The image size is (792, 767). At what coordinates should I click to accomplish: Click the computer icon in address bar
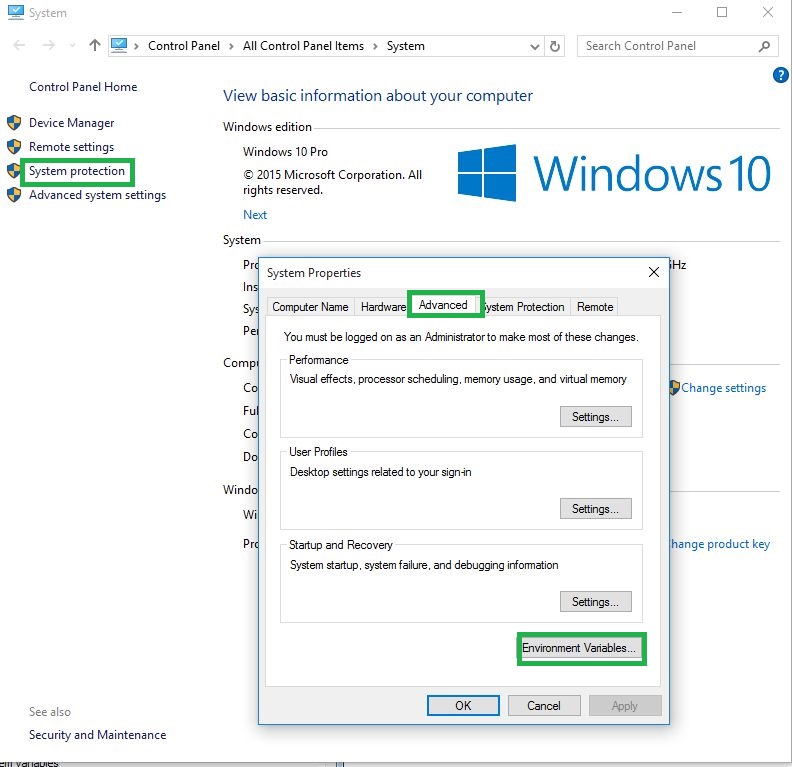pos(119,45)
